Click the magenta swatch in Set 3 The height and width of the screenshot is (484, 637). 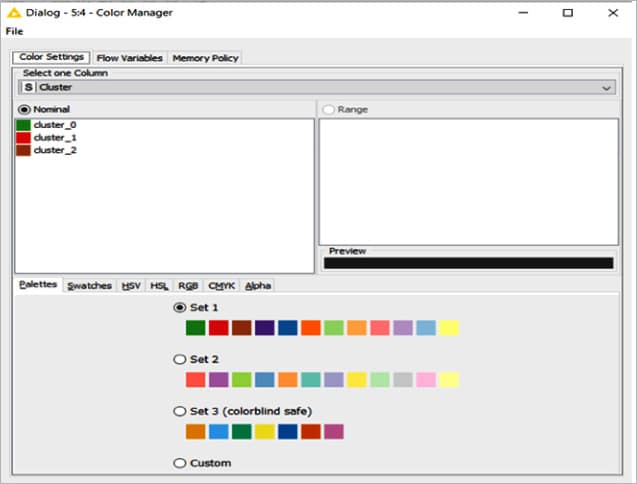point(334,432)
